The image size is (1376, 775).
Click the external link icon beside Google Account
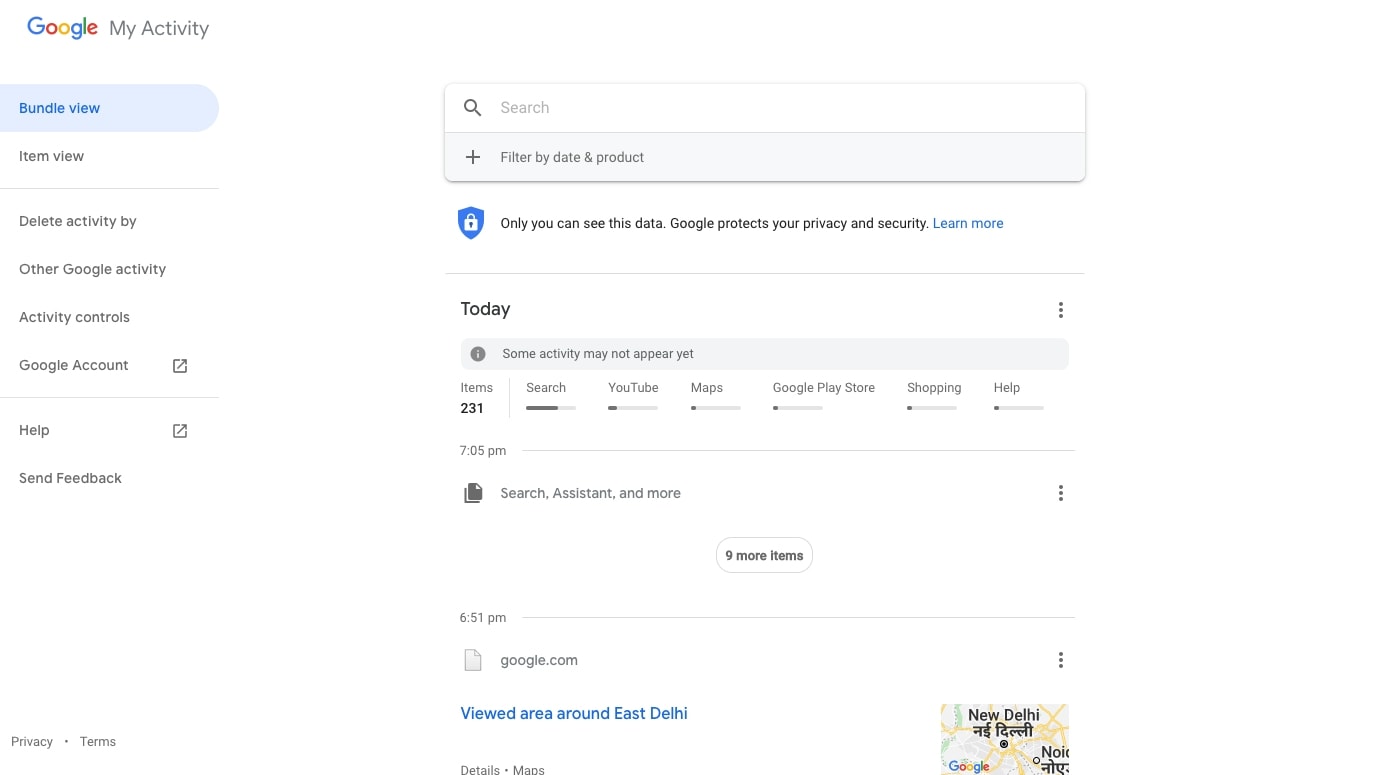click(x=180, y=366)
